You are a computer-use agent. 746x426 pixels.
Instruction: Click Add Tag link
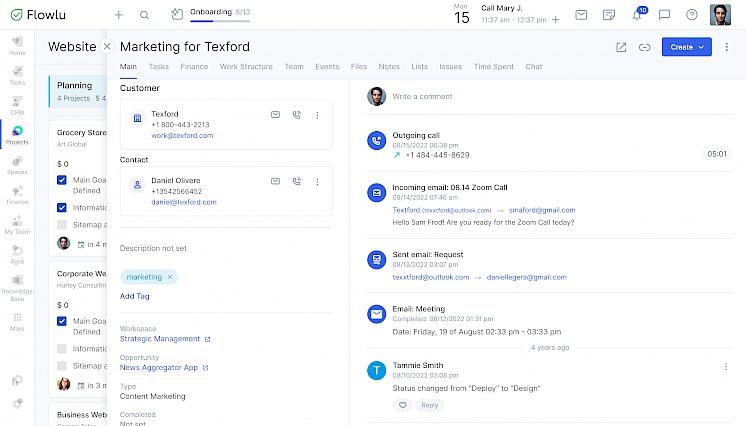135,296
